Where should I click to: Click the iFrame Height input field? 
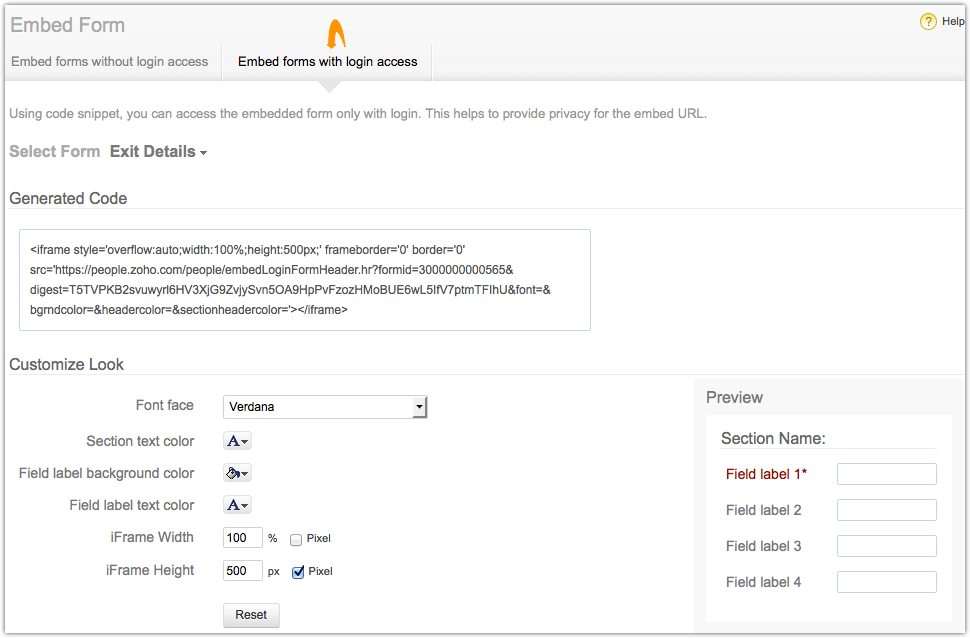[242, 571]
